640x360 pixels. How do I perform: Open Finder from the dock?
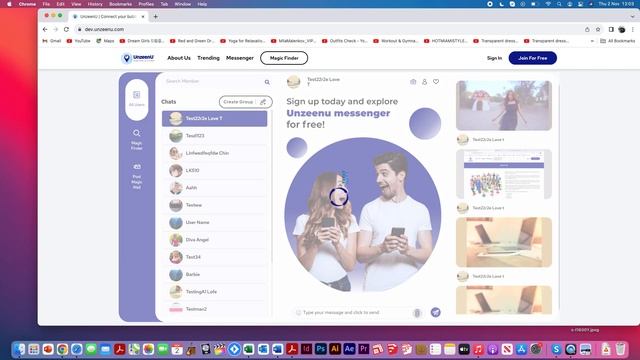tap(19, 349)
